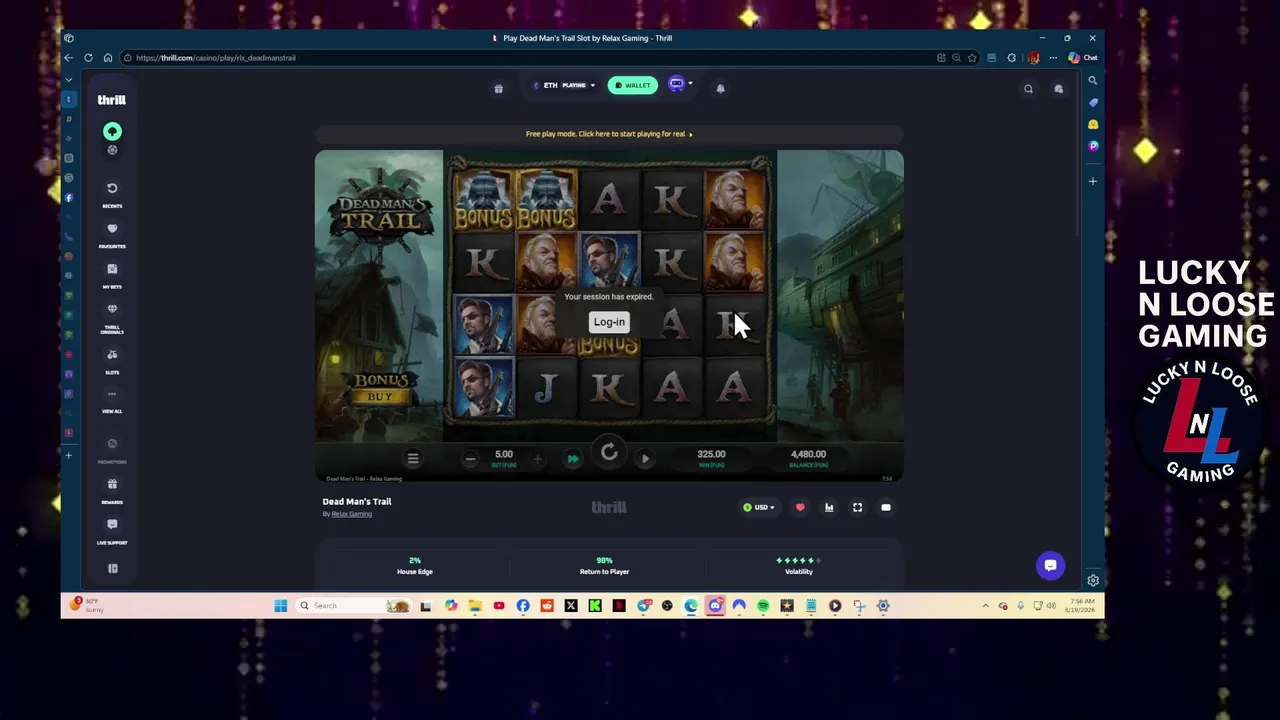Open the Slots category in the sidebar

click(x=112, y=361)
